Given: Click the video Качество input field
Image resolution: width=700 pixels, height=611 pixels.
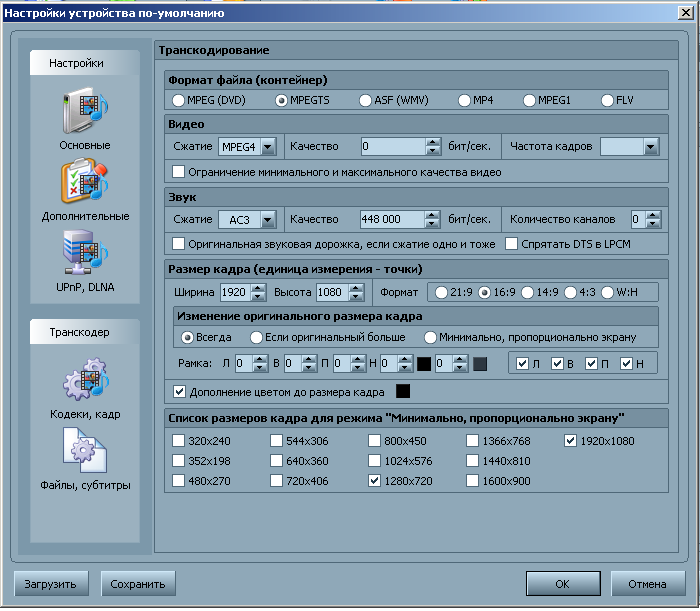Looking at the screenshot, I should pos(392,147).
